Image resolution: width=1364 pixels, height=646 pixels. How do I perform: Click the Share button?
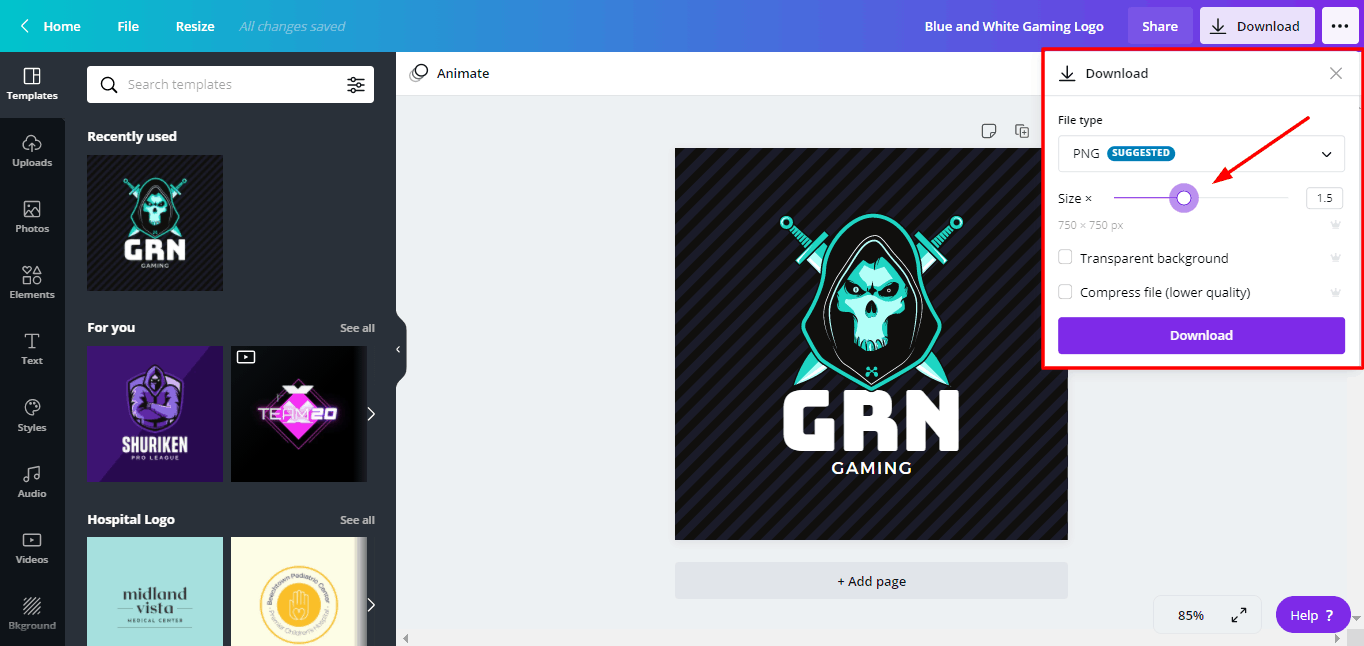1160,26
